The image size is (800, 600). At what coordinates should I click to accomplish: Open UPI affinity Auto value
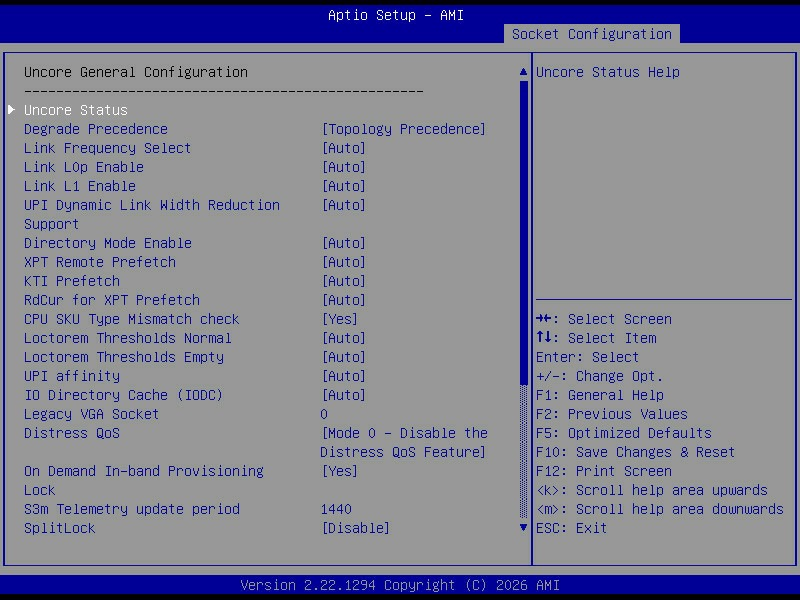[x=343, y=376]
